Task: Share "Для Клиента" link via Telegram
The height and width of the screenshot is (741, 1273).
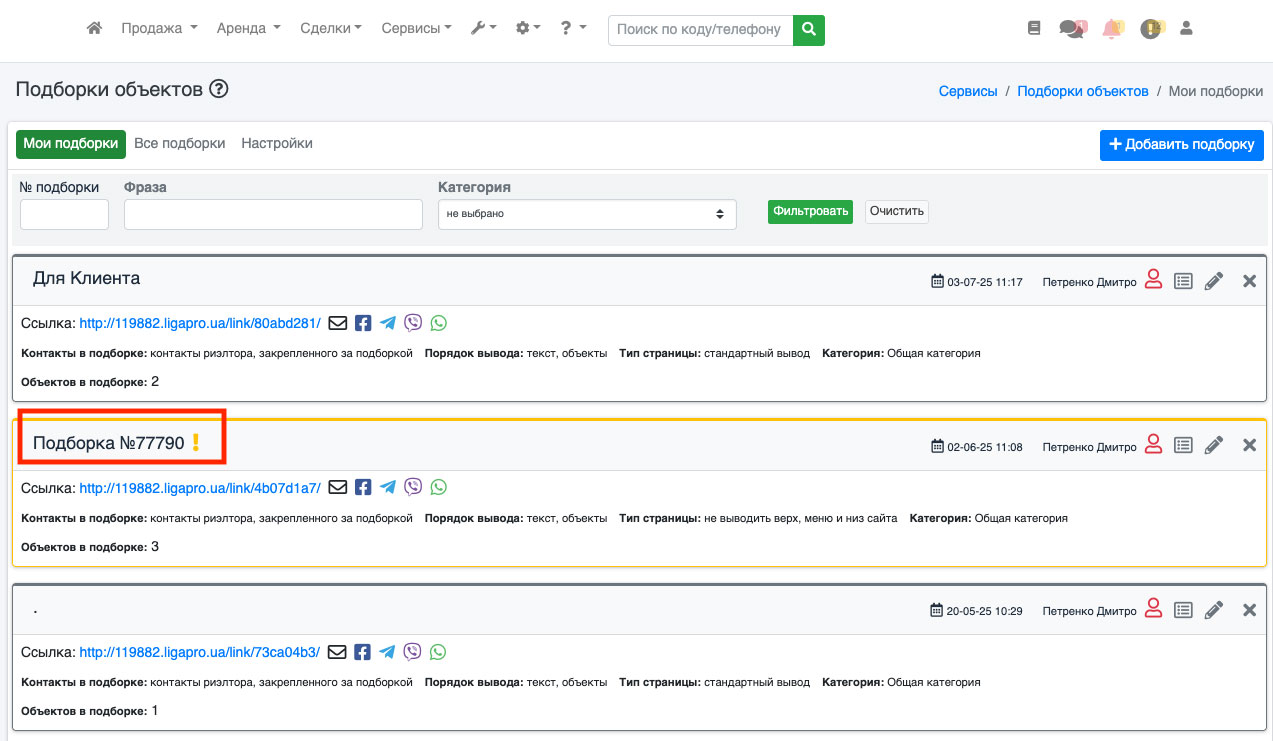Action: coord(388,323)
